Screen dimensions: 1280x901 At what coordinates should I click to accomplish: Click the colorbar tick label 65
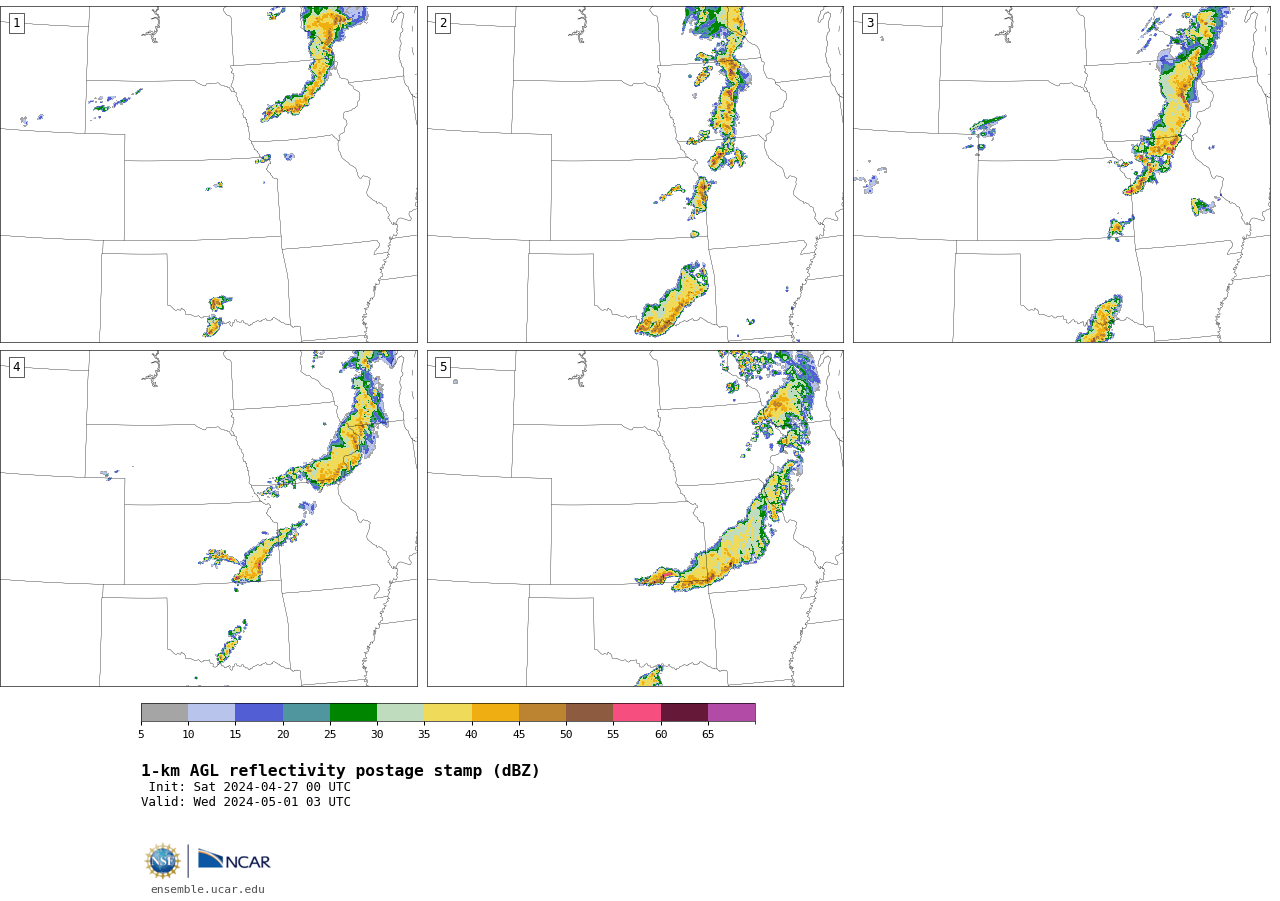(x=708, y=735)
